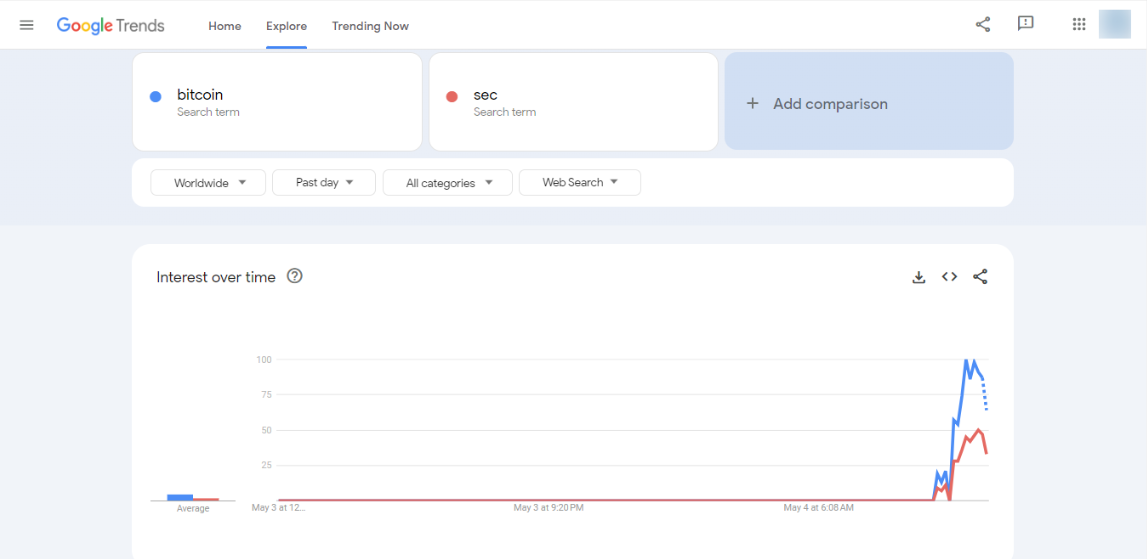Open the user account avatar
This screenshot has width=1147, height=559.
(1114, 24)
